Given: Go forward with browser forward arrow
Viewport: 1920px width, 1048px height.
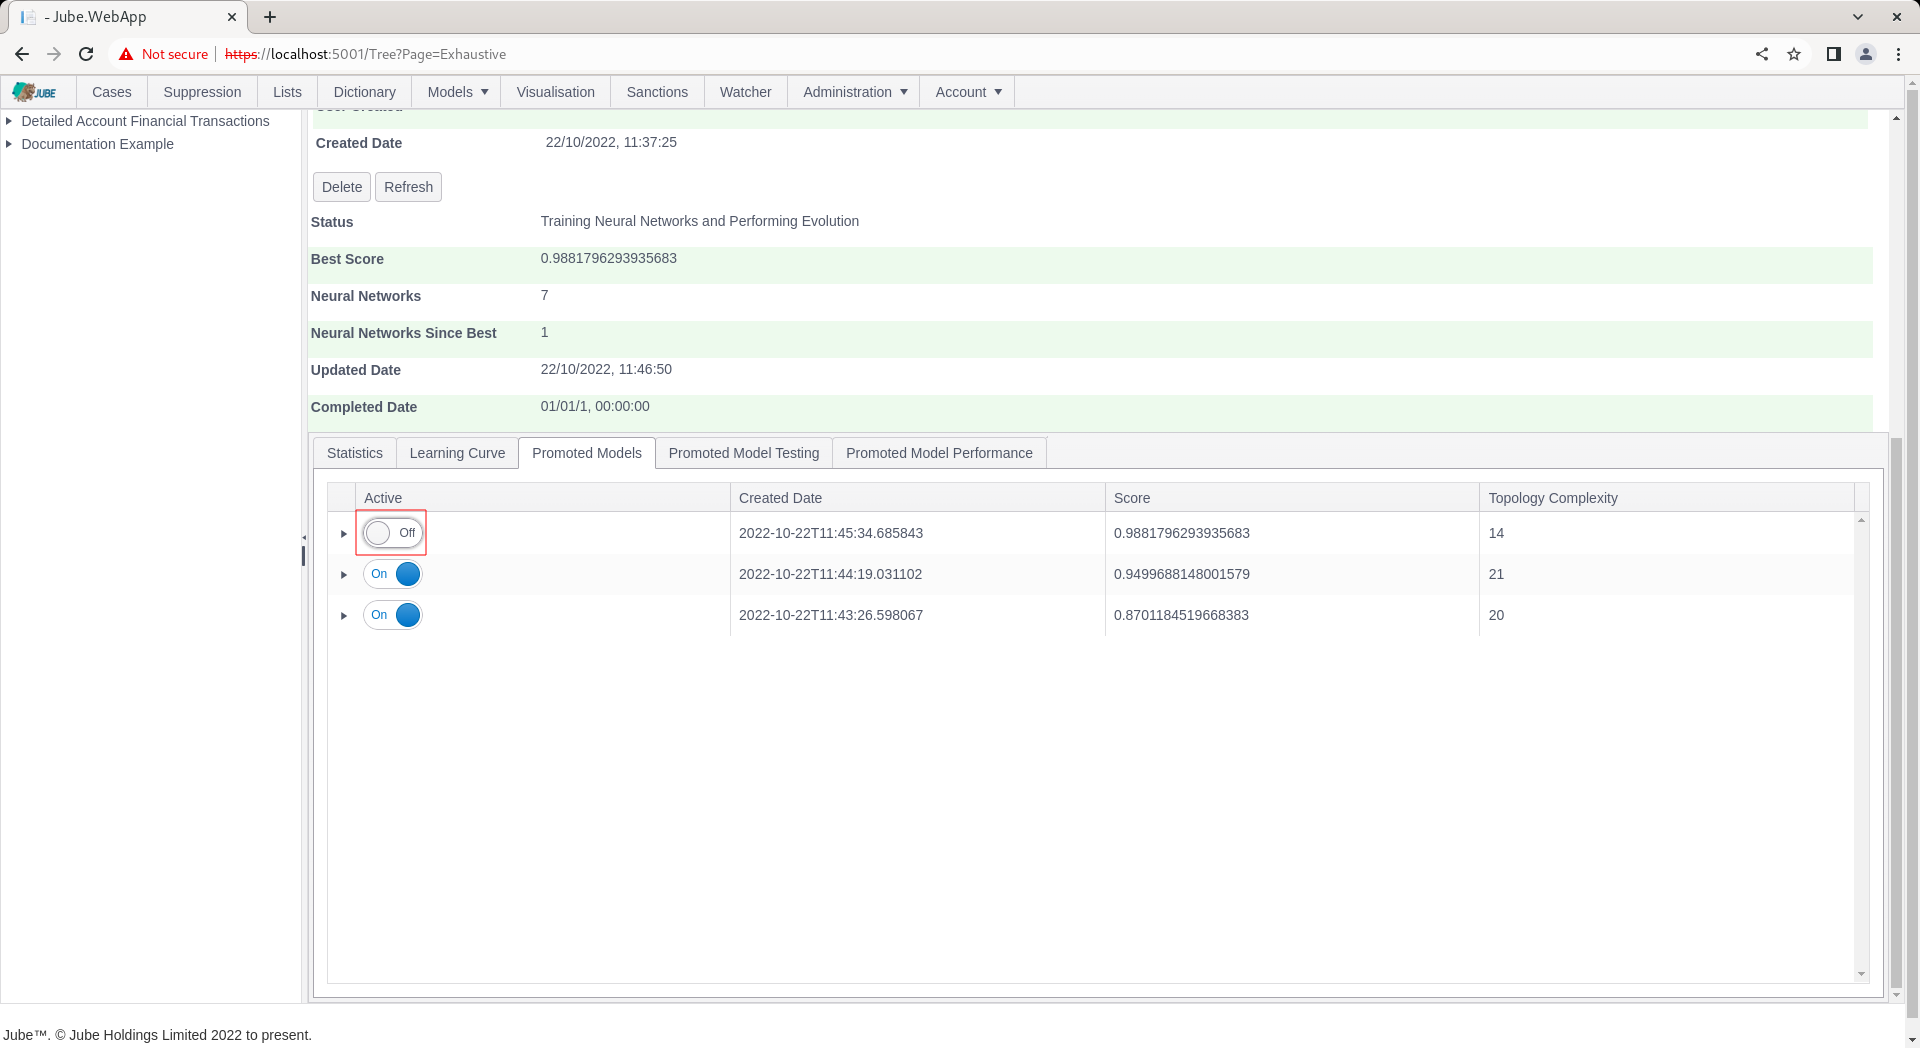Looking at the screenshot, I should (54, 54).
